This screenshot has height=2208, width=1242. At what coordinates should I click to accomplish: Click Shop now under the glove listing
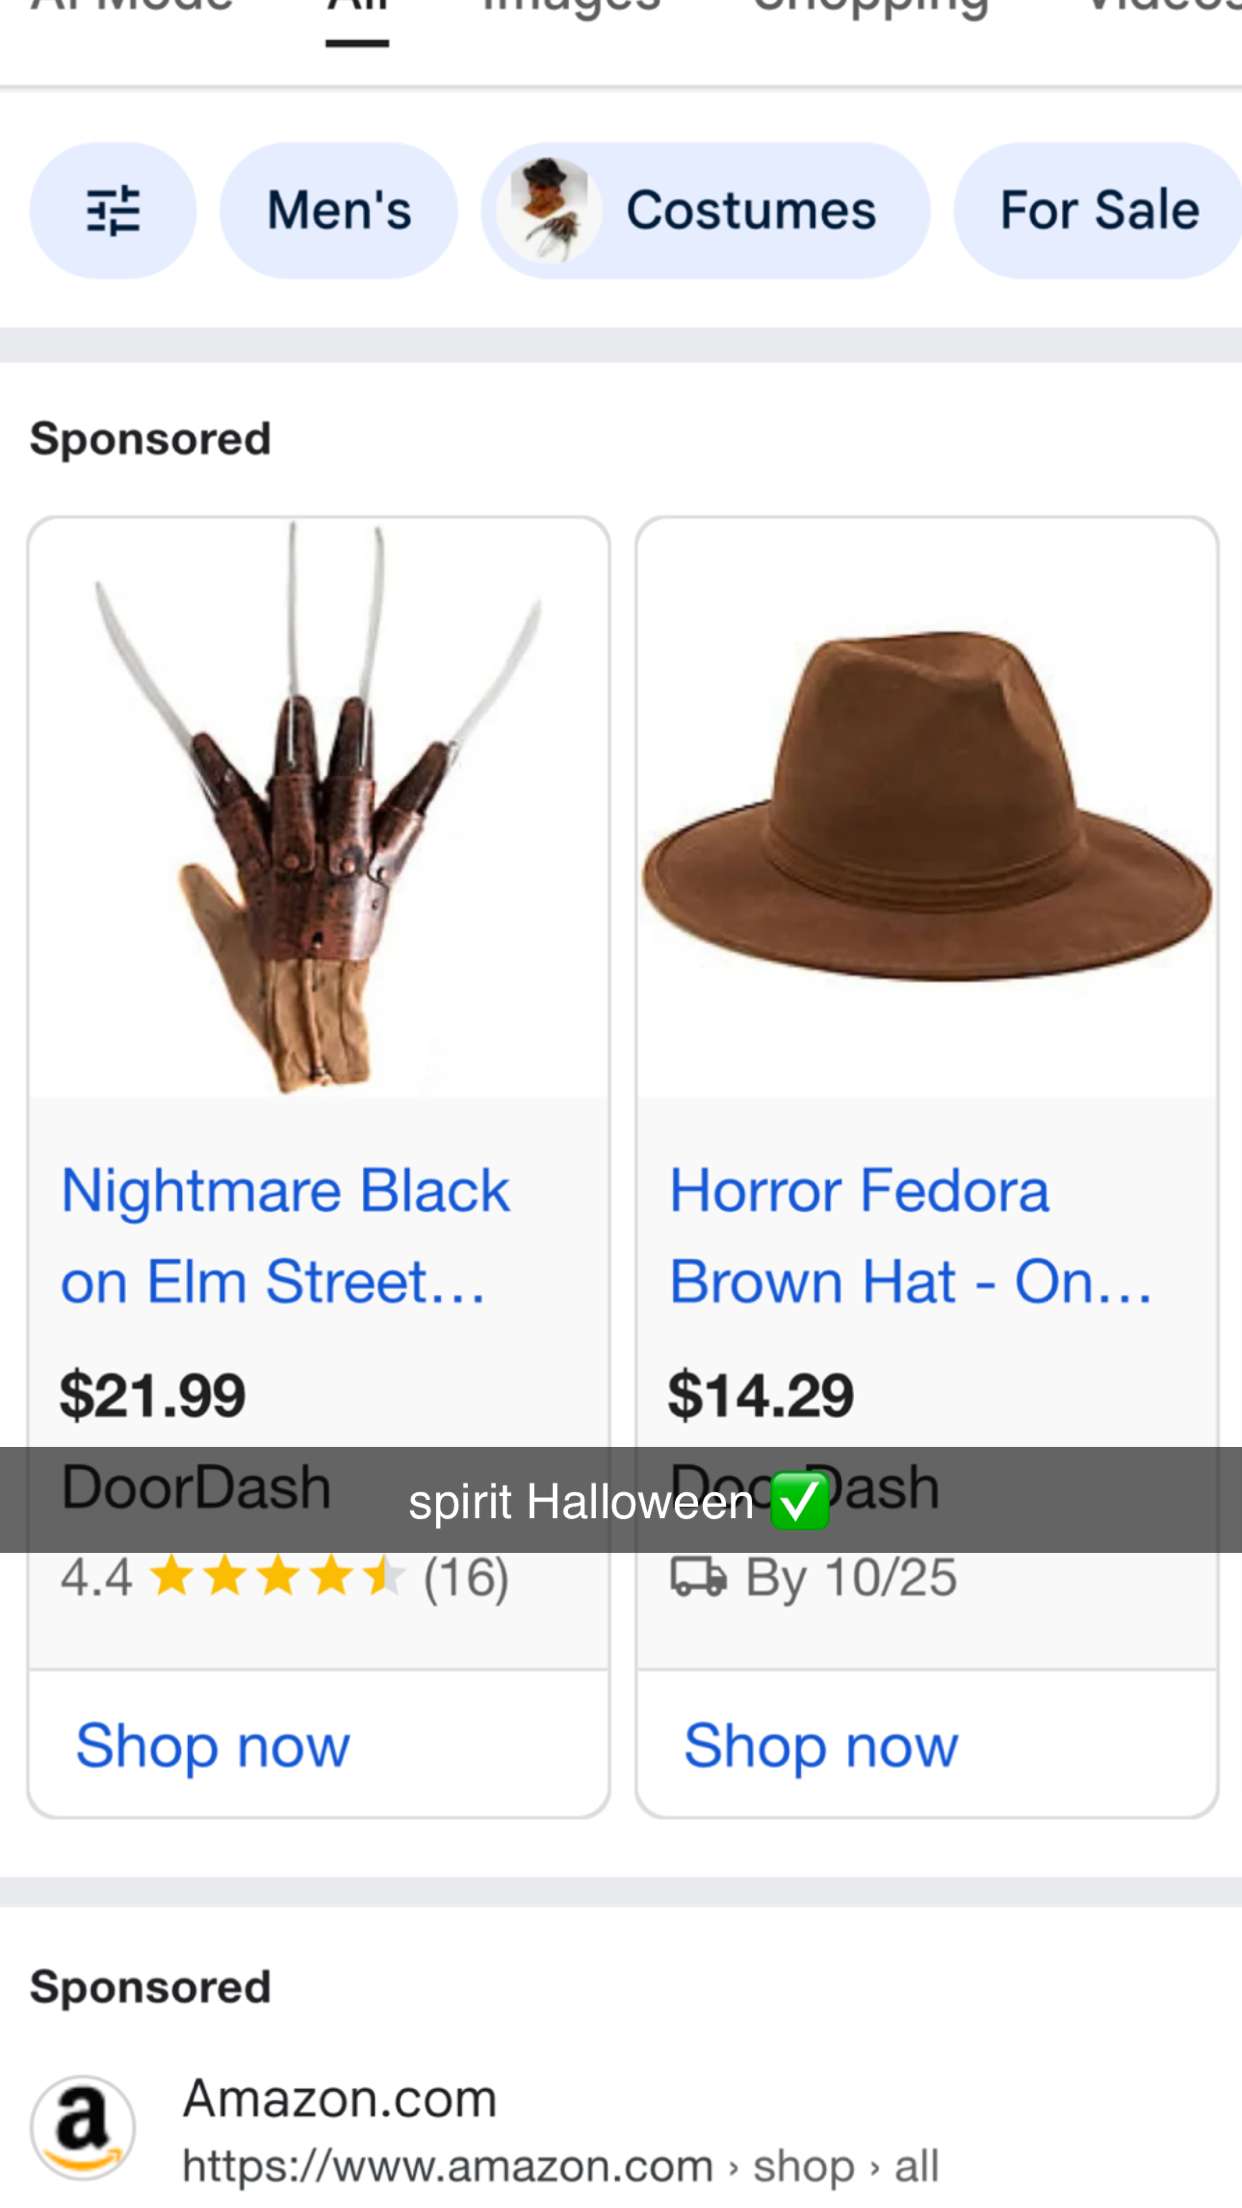[x=213, y=1746]
